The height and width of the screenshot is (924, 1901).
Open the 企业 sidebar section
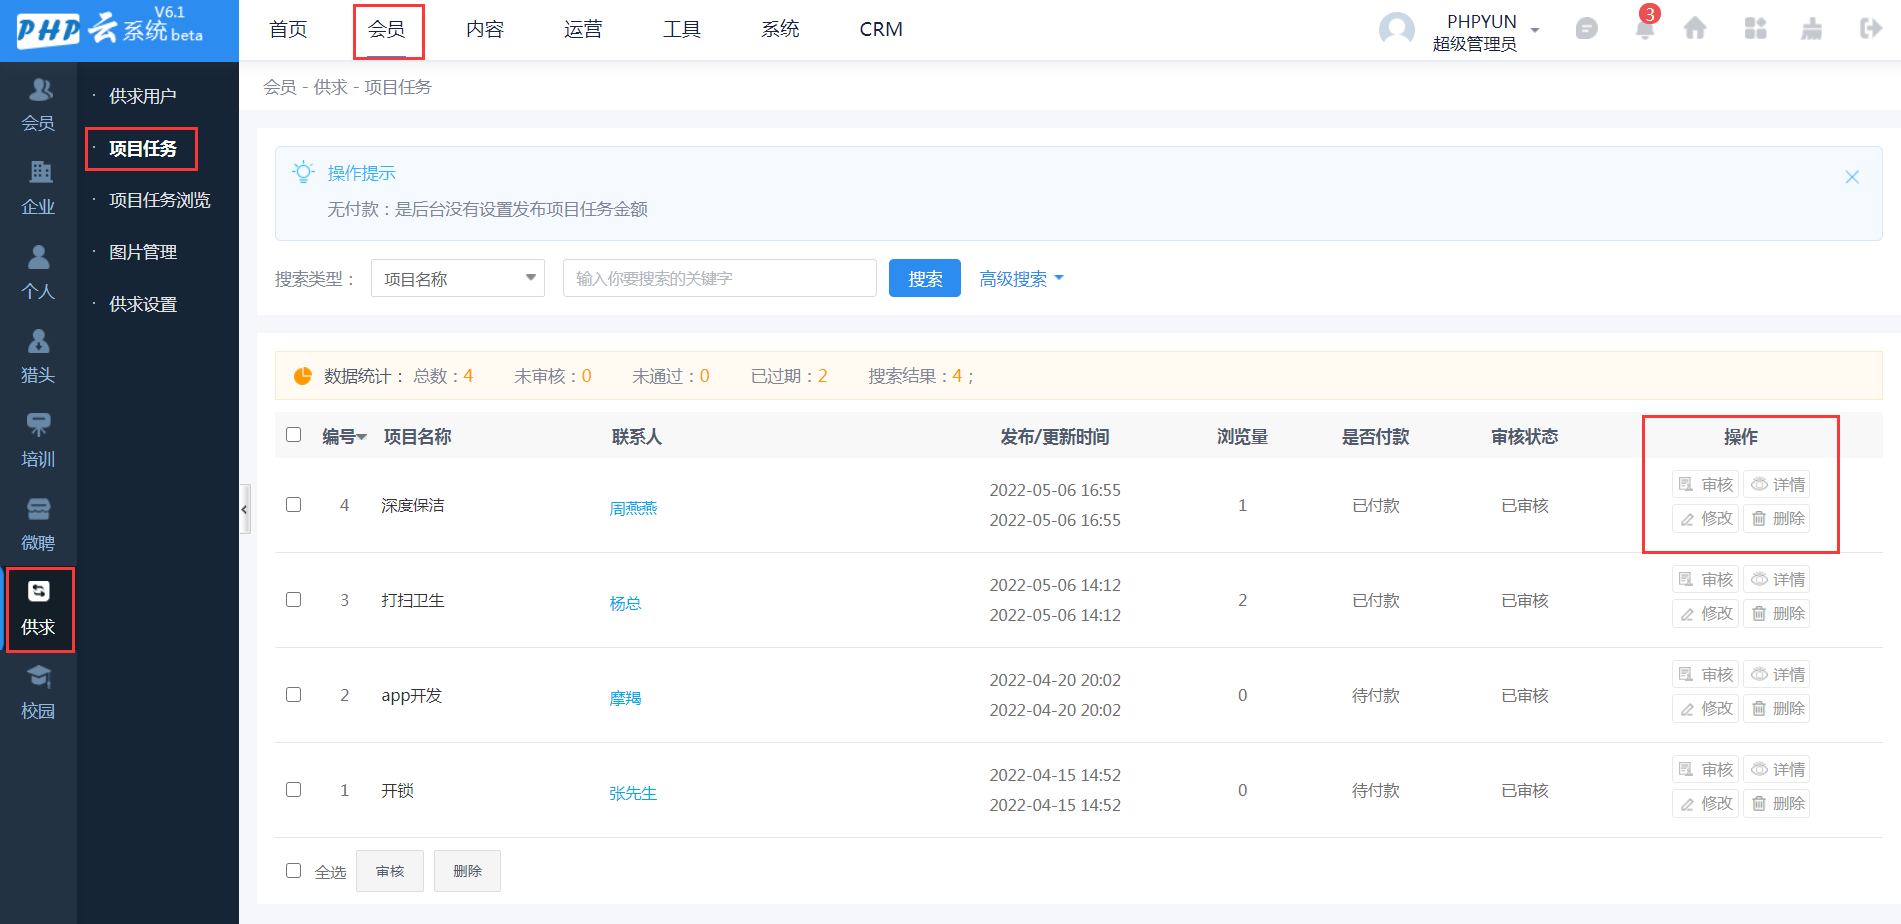point(38,188)
